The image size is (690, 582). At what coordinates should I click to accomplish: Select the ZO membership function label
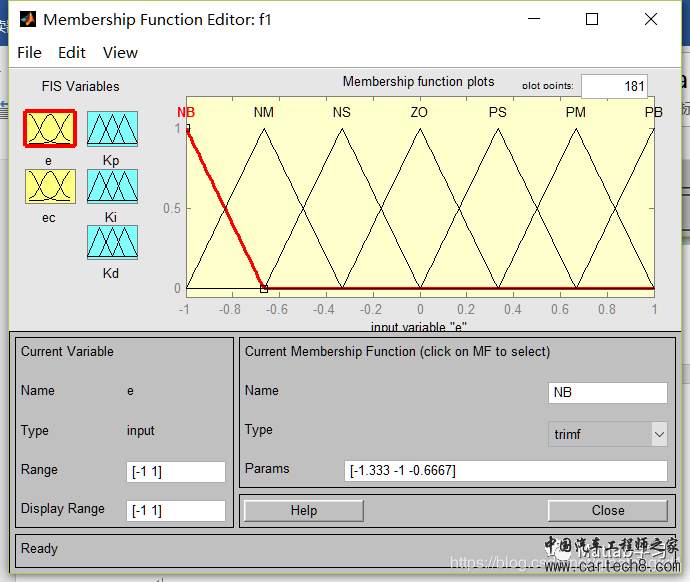tap(419, 112)
